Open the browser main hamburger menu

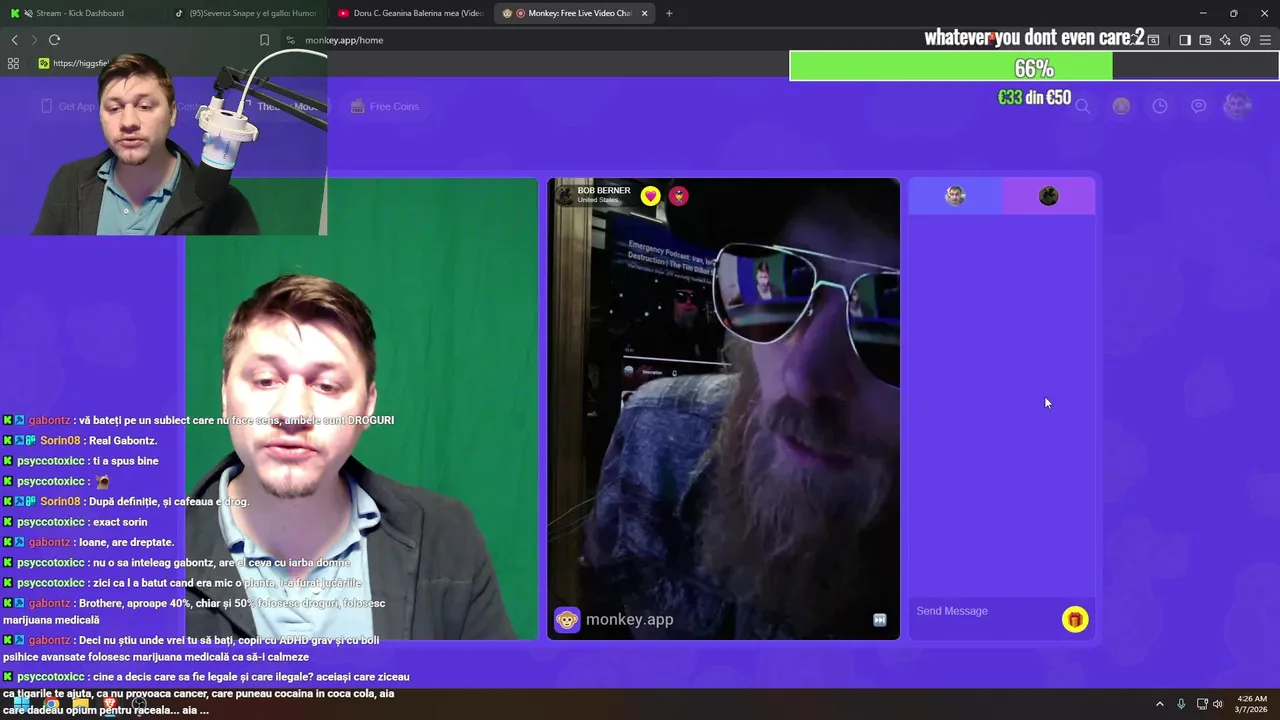(1265, 40)
